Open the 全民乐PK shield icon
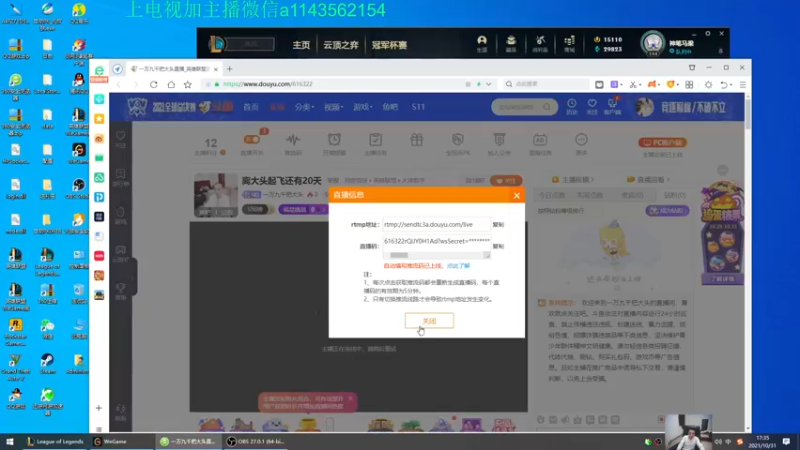Screen dimensions: 800x450 [458, 140]
